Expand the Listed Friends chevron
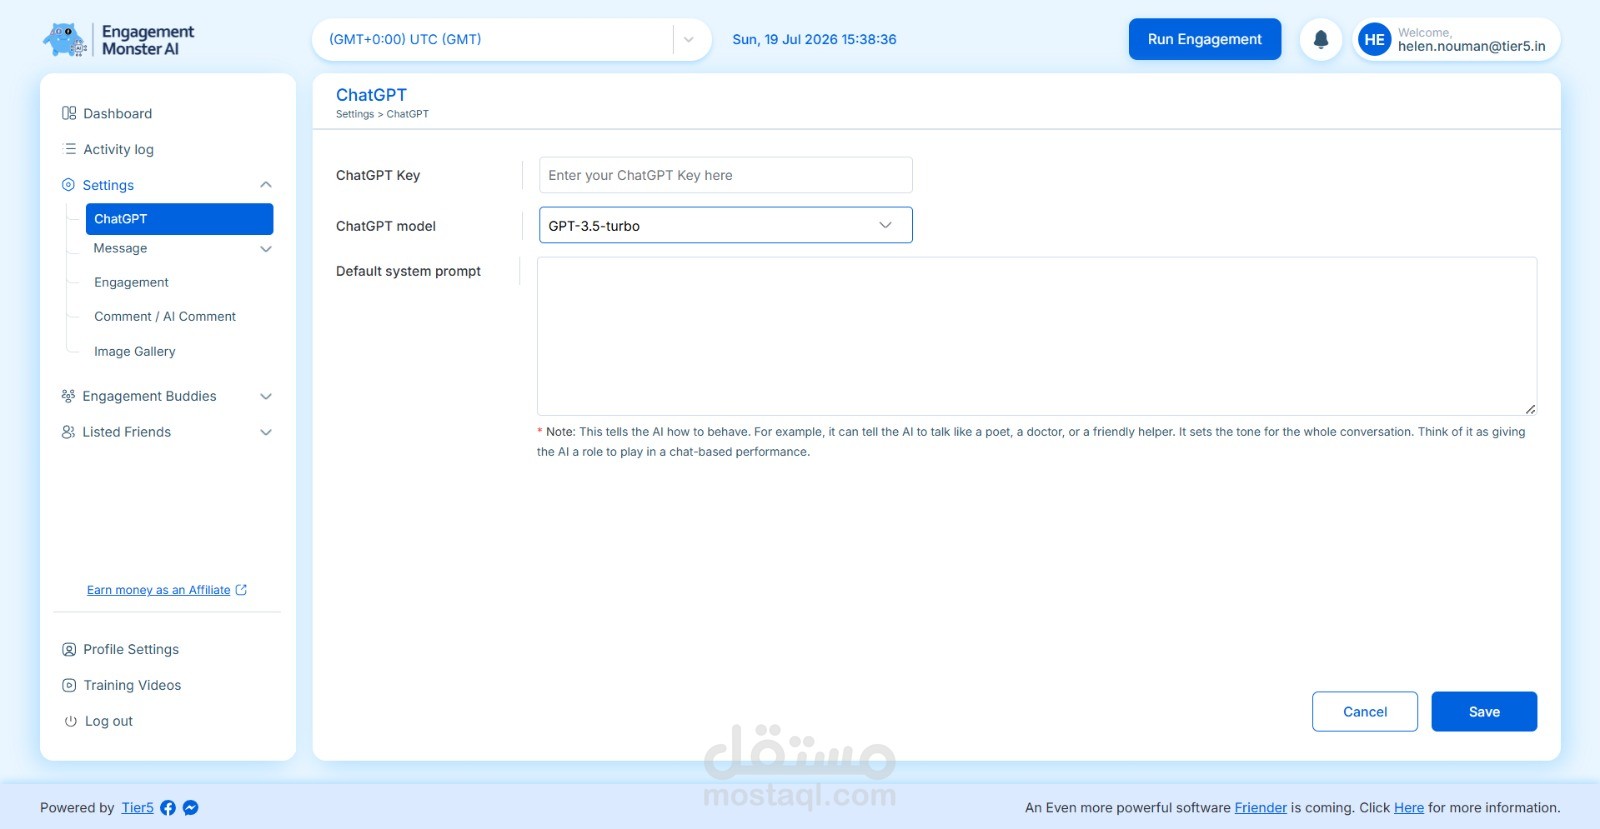1600x829 pixels. [x=266, y=433]
